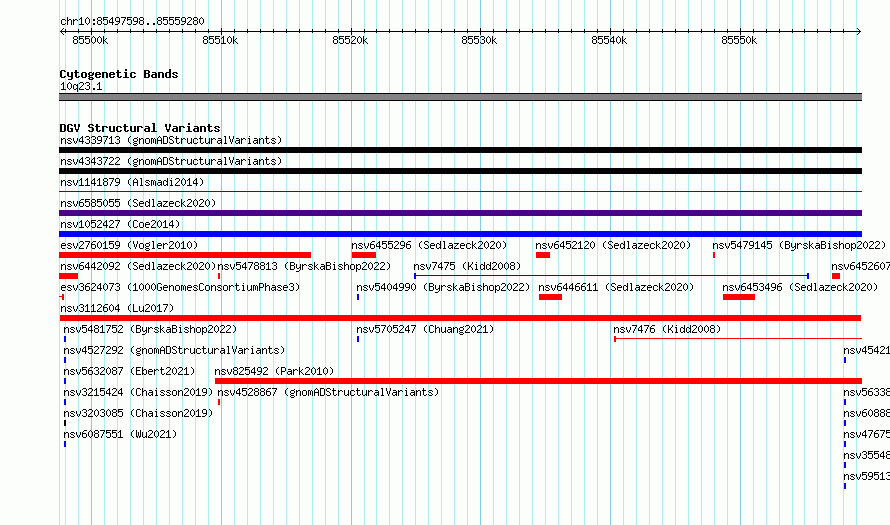Click the red bar under nsv6442092
Image resolution: width=890 pixels, height=525 pixels.
[68, 276]
